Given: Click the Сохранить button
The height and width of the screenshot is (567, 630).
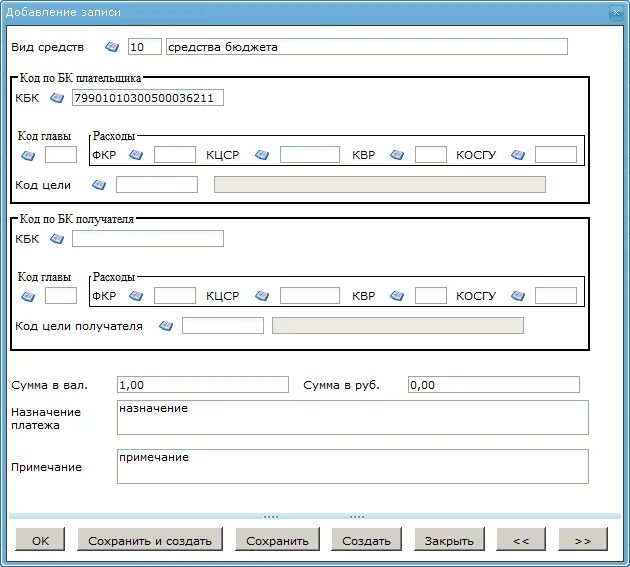Looking at the screenshot, I should click(x=277, y=539).
